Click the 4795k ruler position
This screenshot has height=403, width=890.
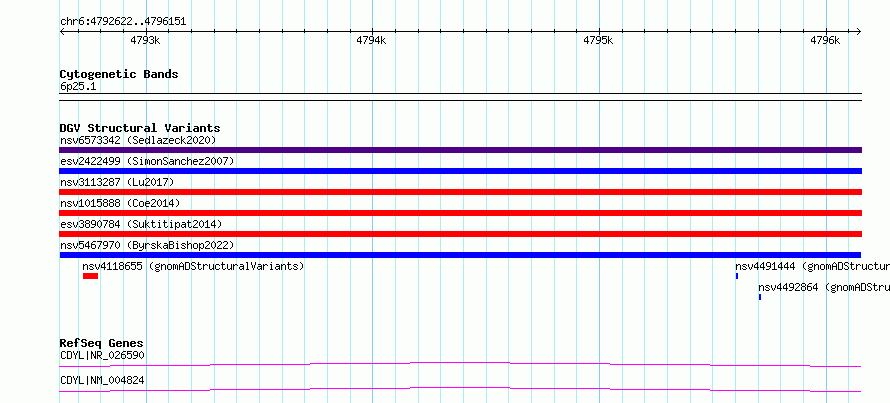(598, 40)
